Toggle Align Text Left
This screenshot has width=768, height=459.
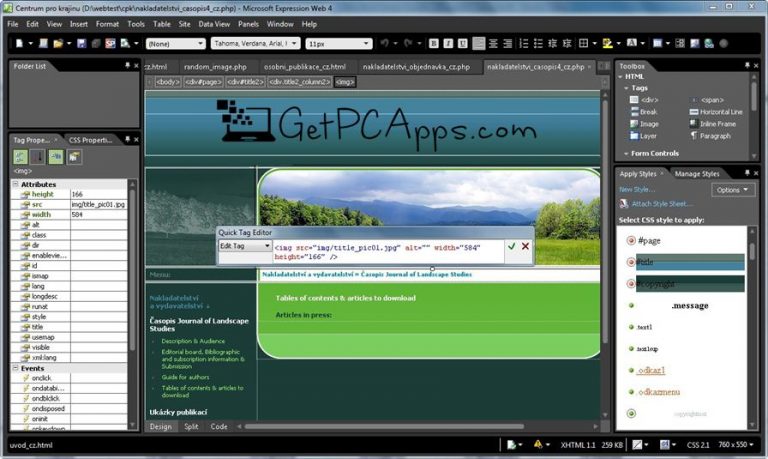point(479,44)
